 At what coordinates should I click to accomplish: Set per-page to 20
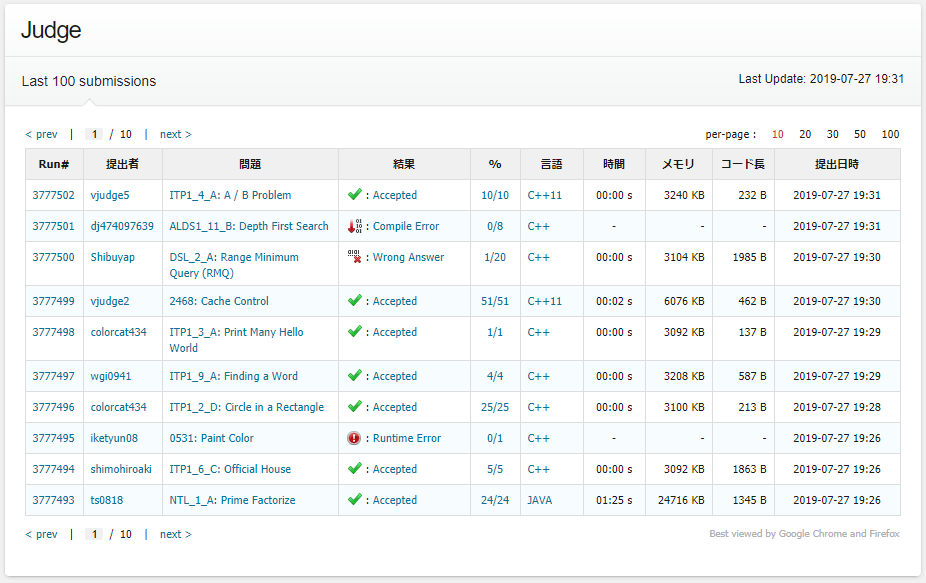click(804, 134)
